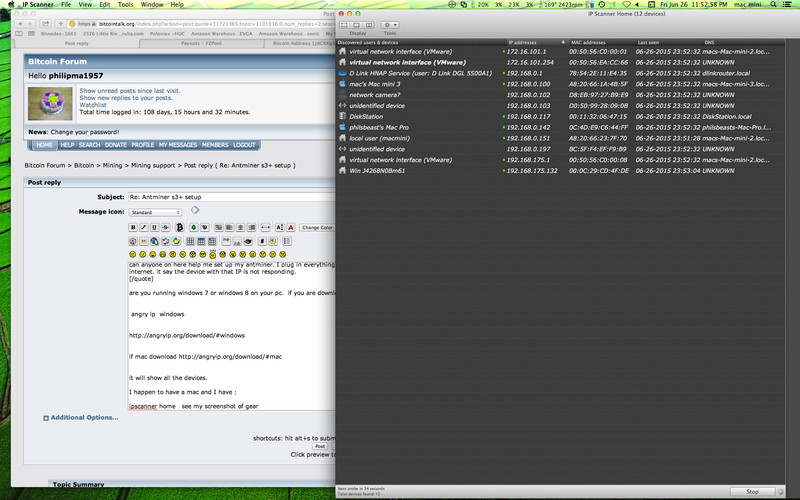Viewport: 800px width, 500px height.
Task: Click Safari share button
Action: pyautogui.click(x=45, y=24)
